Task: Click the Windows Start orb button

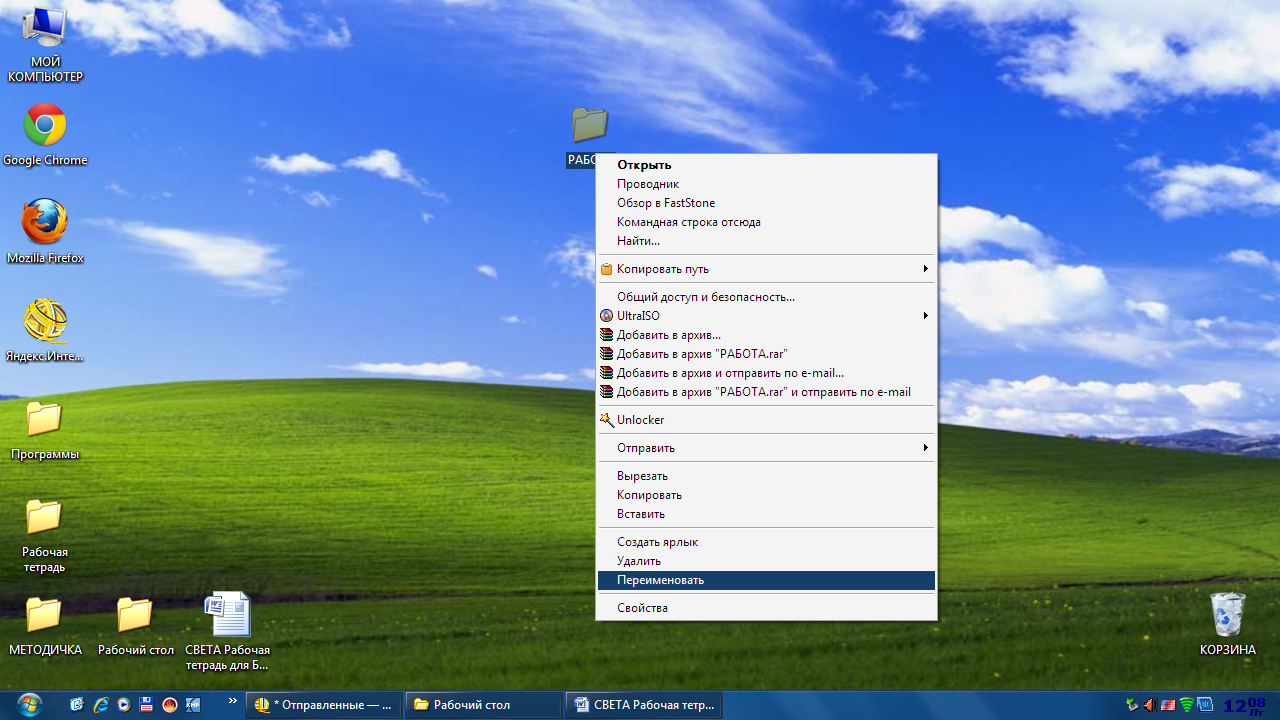Action: [x=29, y=705]
